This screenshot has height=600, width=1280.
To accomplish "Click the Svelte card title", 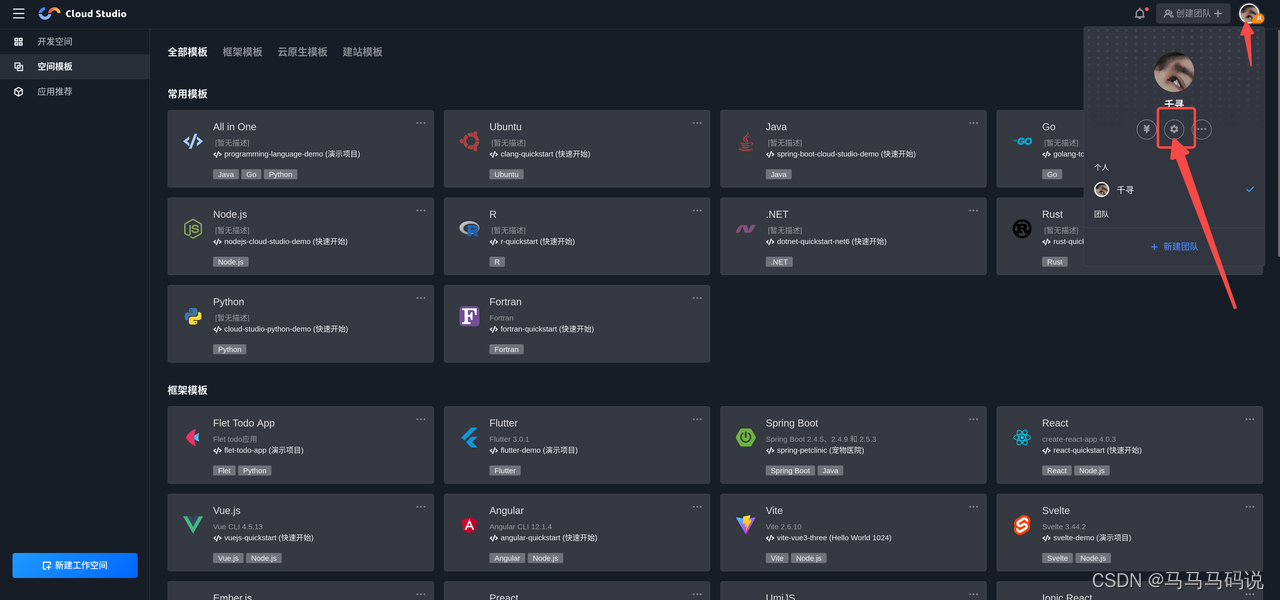I will pos(1055,511).
